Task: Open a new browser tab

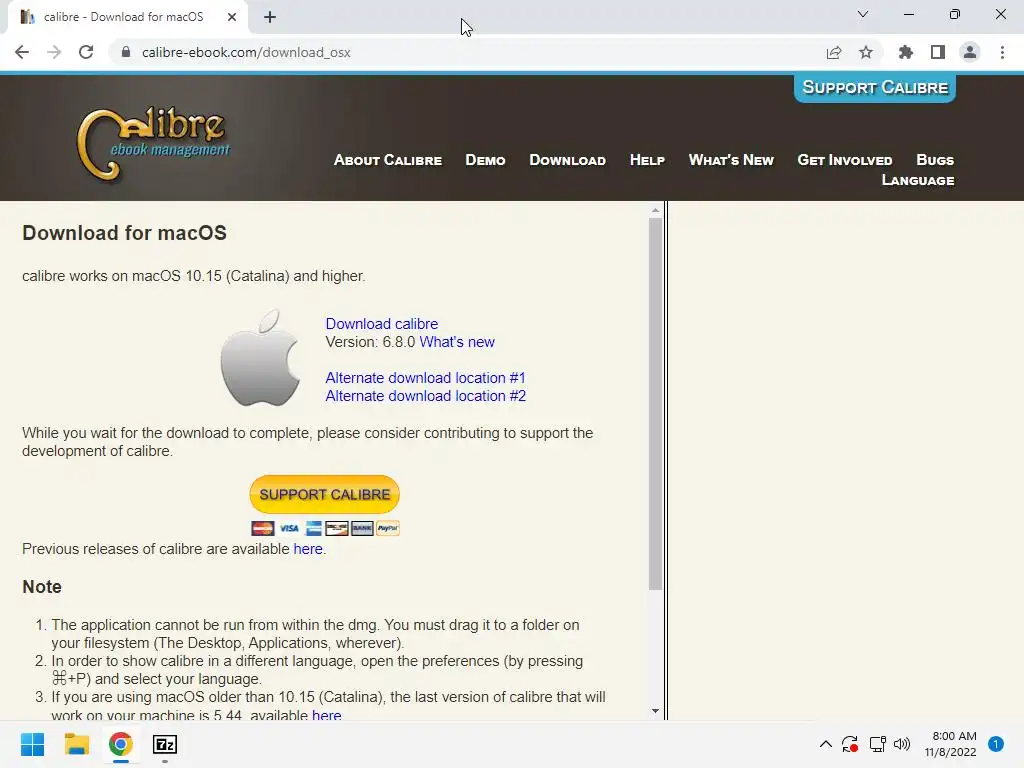Action: 270,17
